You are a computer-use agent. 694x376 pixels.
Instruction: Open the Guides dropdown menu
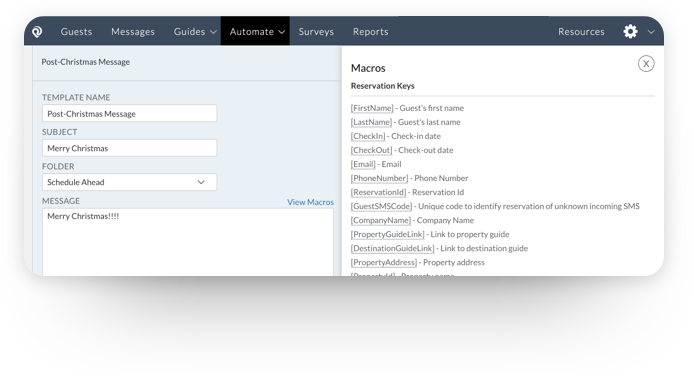point(195,31)
